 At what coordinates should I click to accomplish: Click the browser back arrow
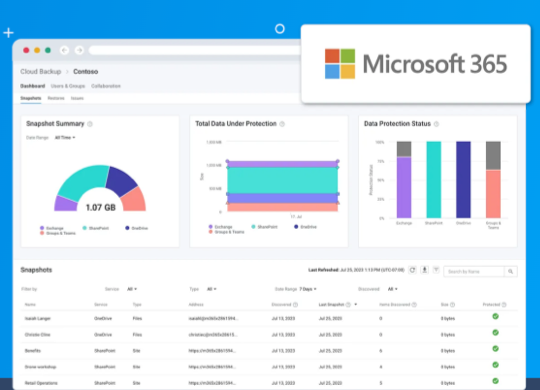(x=64, y=50)
